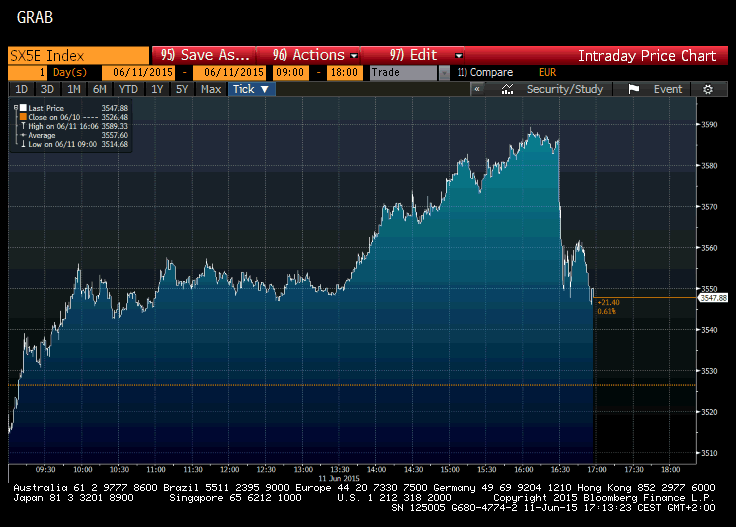This screenshot has width=736, height=527.
Task: Click the white Last Price swatch
Action: (23, 107)
